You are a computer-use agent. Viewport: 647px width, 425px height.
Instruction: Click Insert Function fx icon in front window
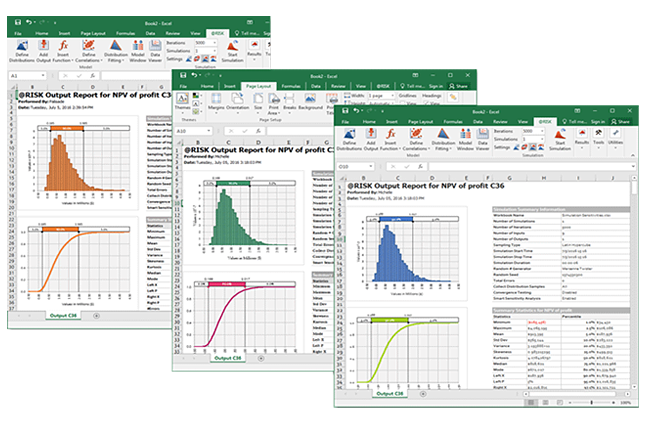pyautogui.click(x=390, y=134)
